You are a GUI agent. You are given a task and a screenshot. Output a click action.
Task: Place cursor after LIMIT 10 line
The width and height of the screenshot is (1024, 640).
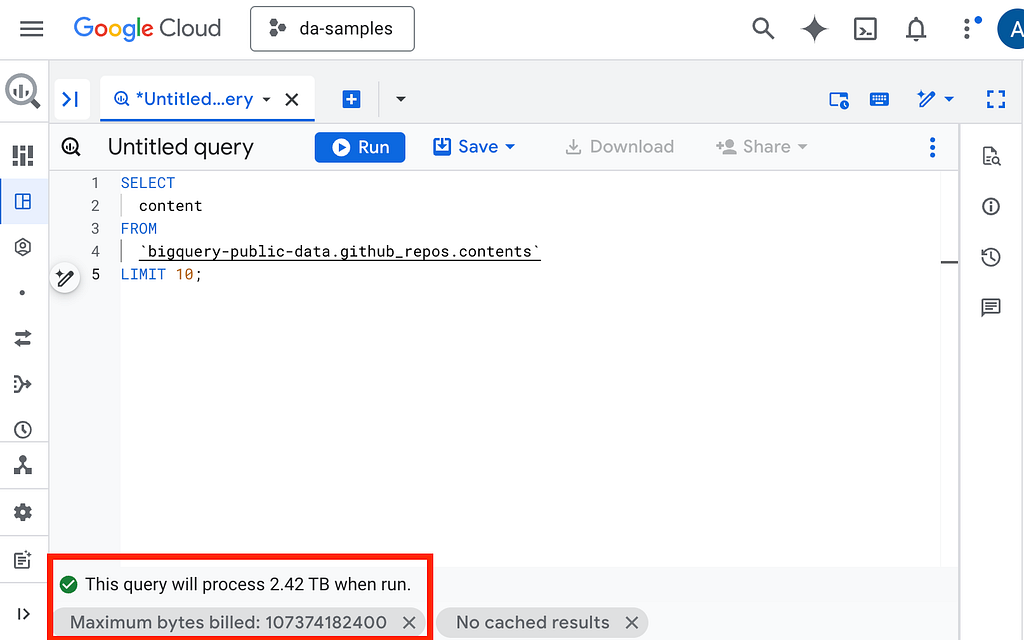(203, 274)
